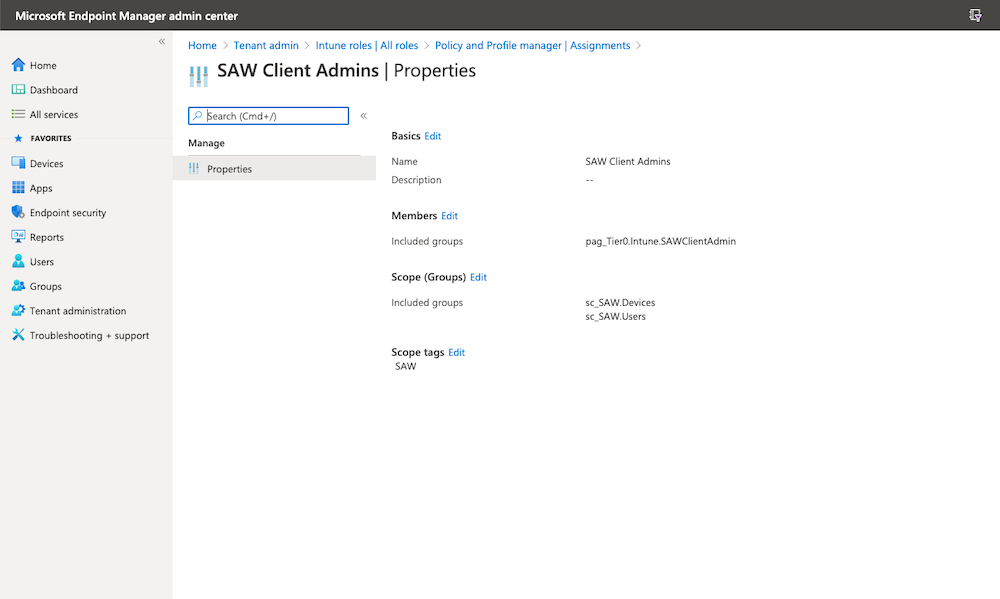Select the Properties menu item

point(229,169)
